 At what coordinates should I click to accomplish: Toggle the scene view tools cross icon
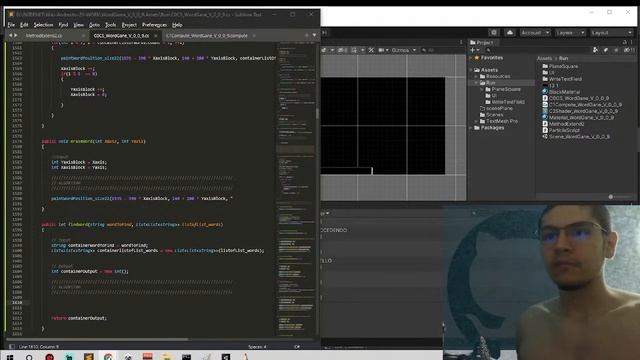click(371, 50)
